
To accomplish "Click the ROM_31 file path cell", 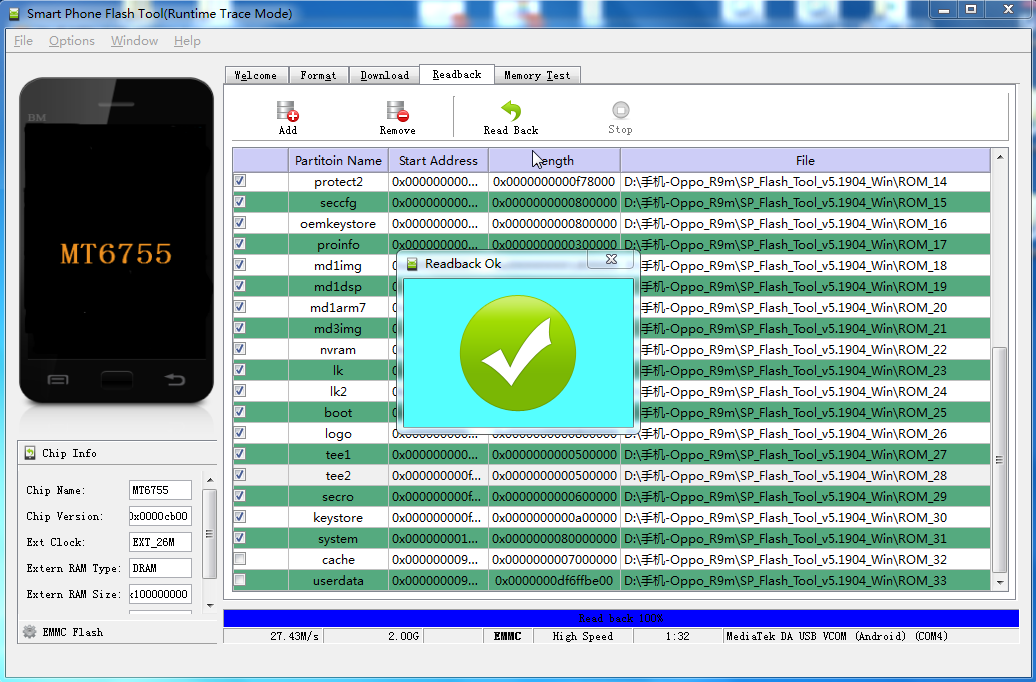I will 805,539.
